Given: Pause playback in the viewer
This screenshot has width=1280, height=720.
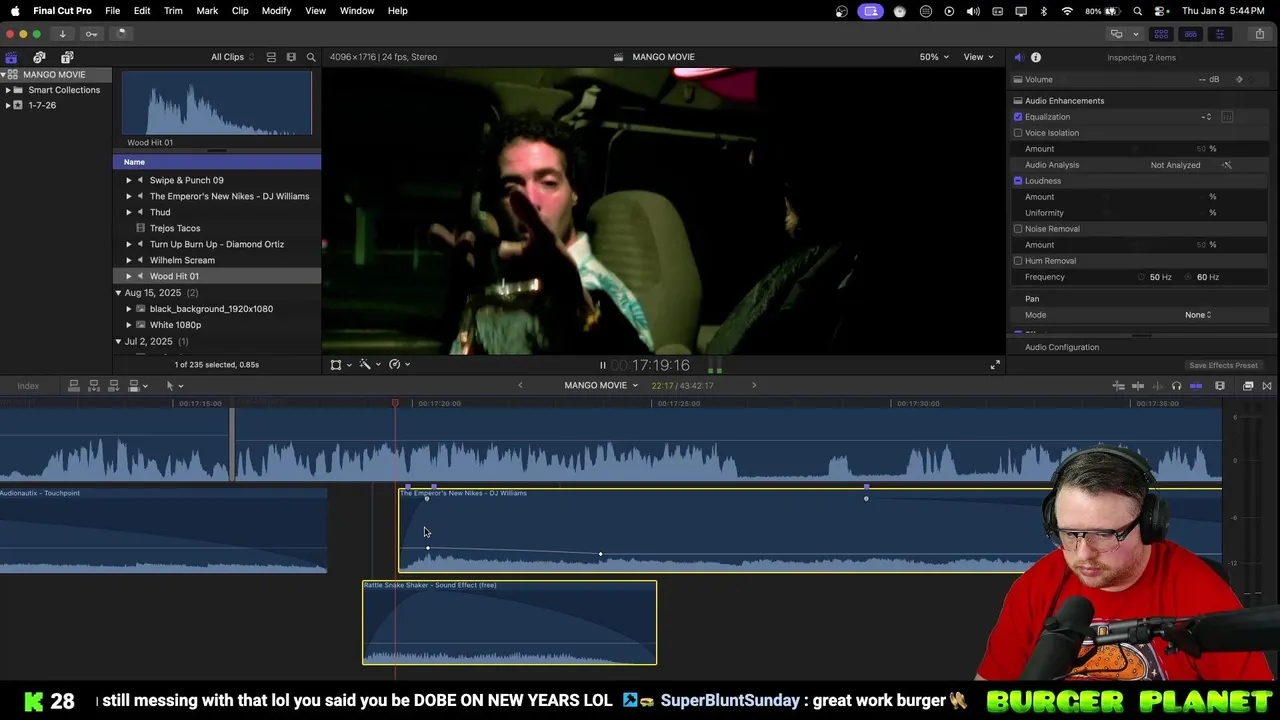Looking at the screenshot, I should [602, 366].
